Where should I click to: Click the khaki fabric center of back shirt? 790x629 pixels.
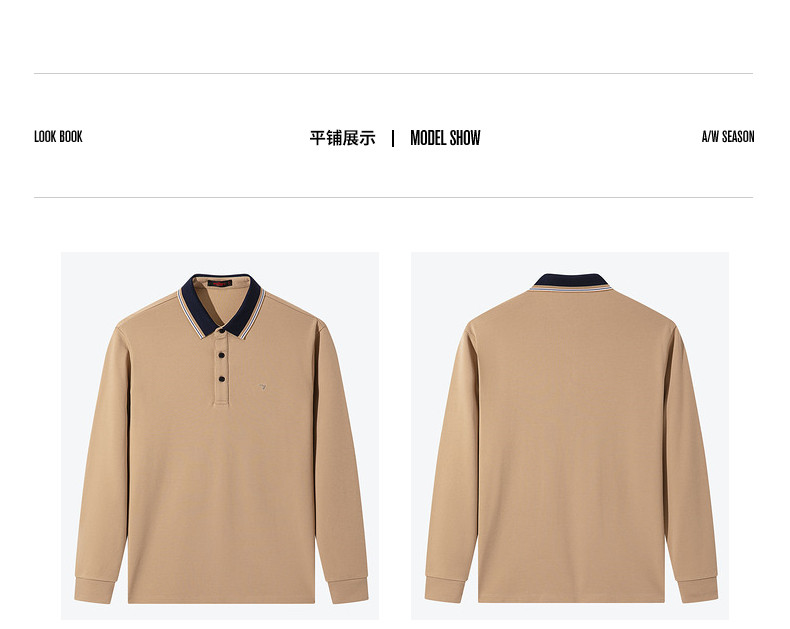coord(571,444)
